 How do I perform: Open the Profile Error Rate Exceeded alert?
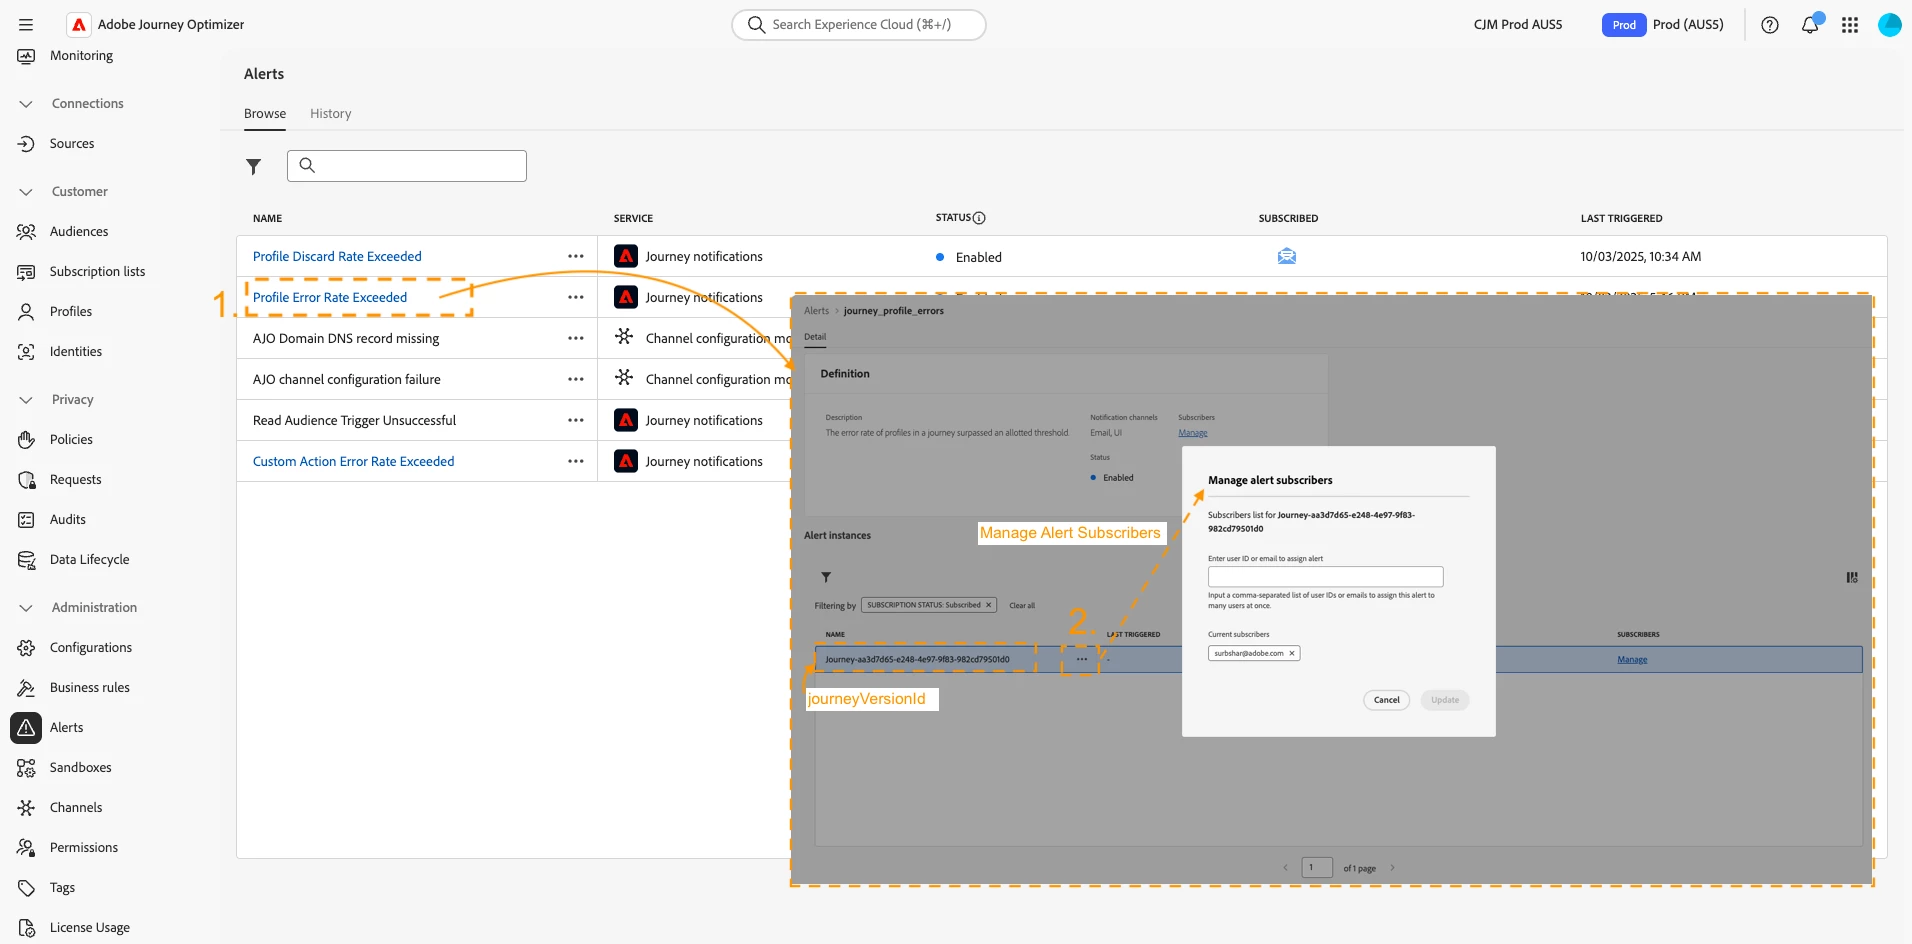click(330, 298)
